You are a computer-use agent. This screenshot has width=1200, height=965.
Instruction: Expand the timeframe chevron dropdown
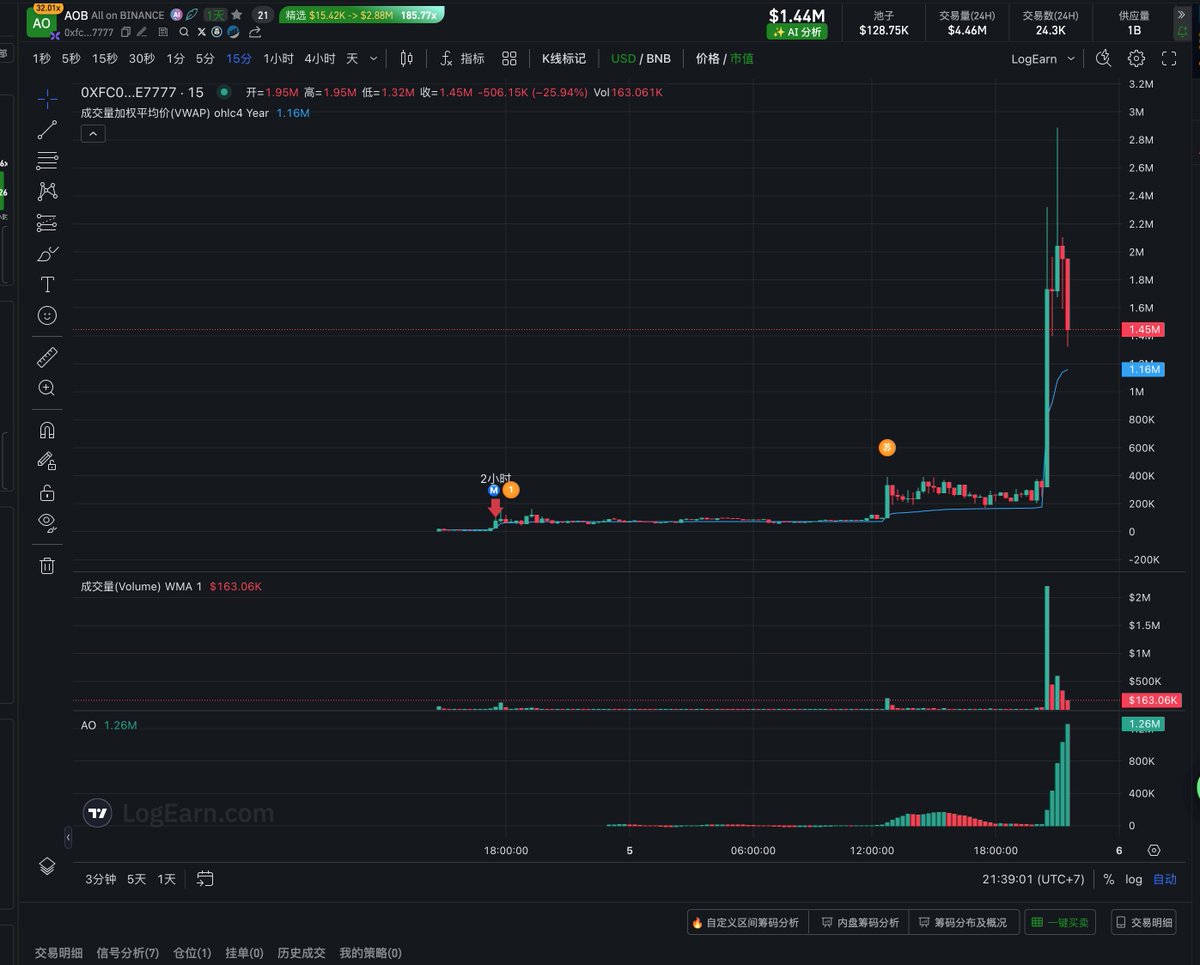(x=374, y=59)
